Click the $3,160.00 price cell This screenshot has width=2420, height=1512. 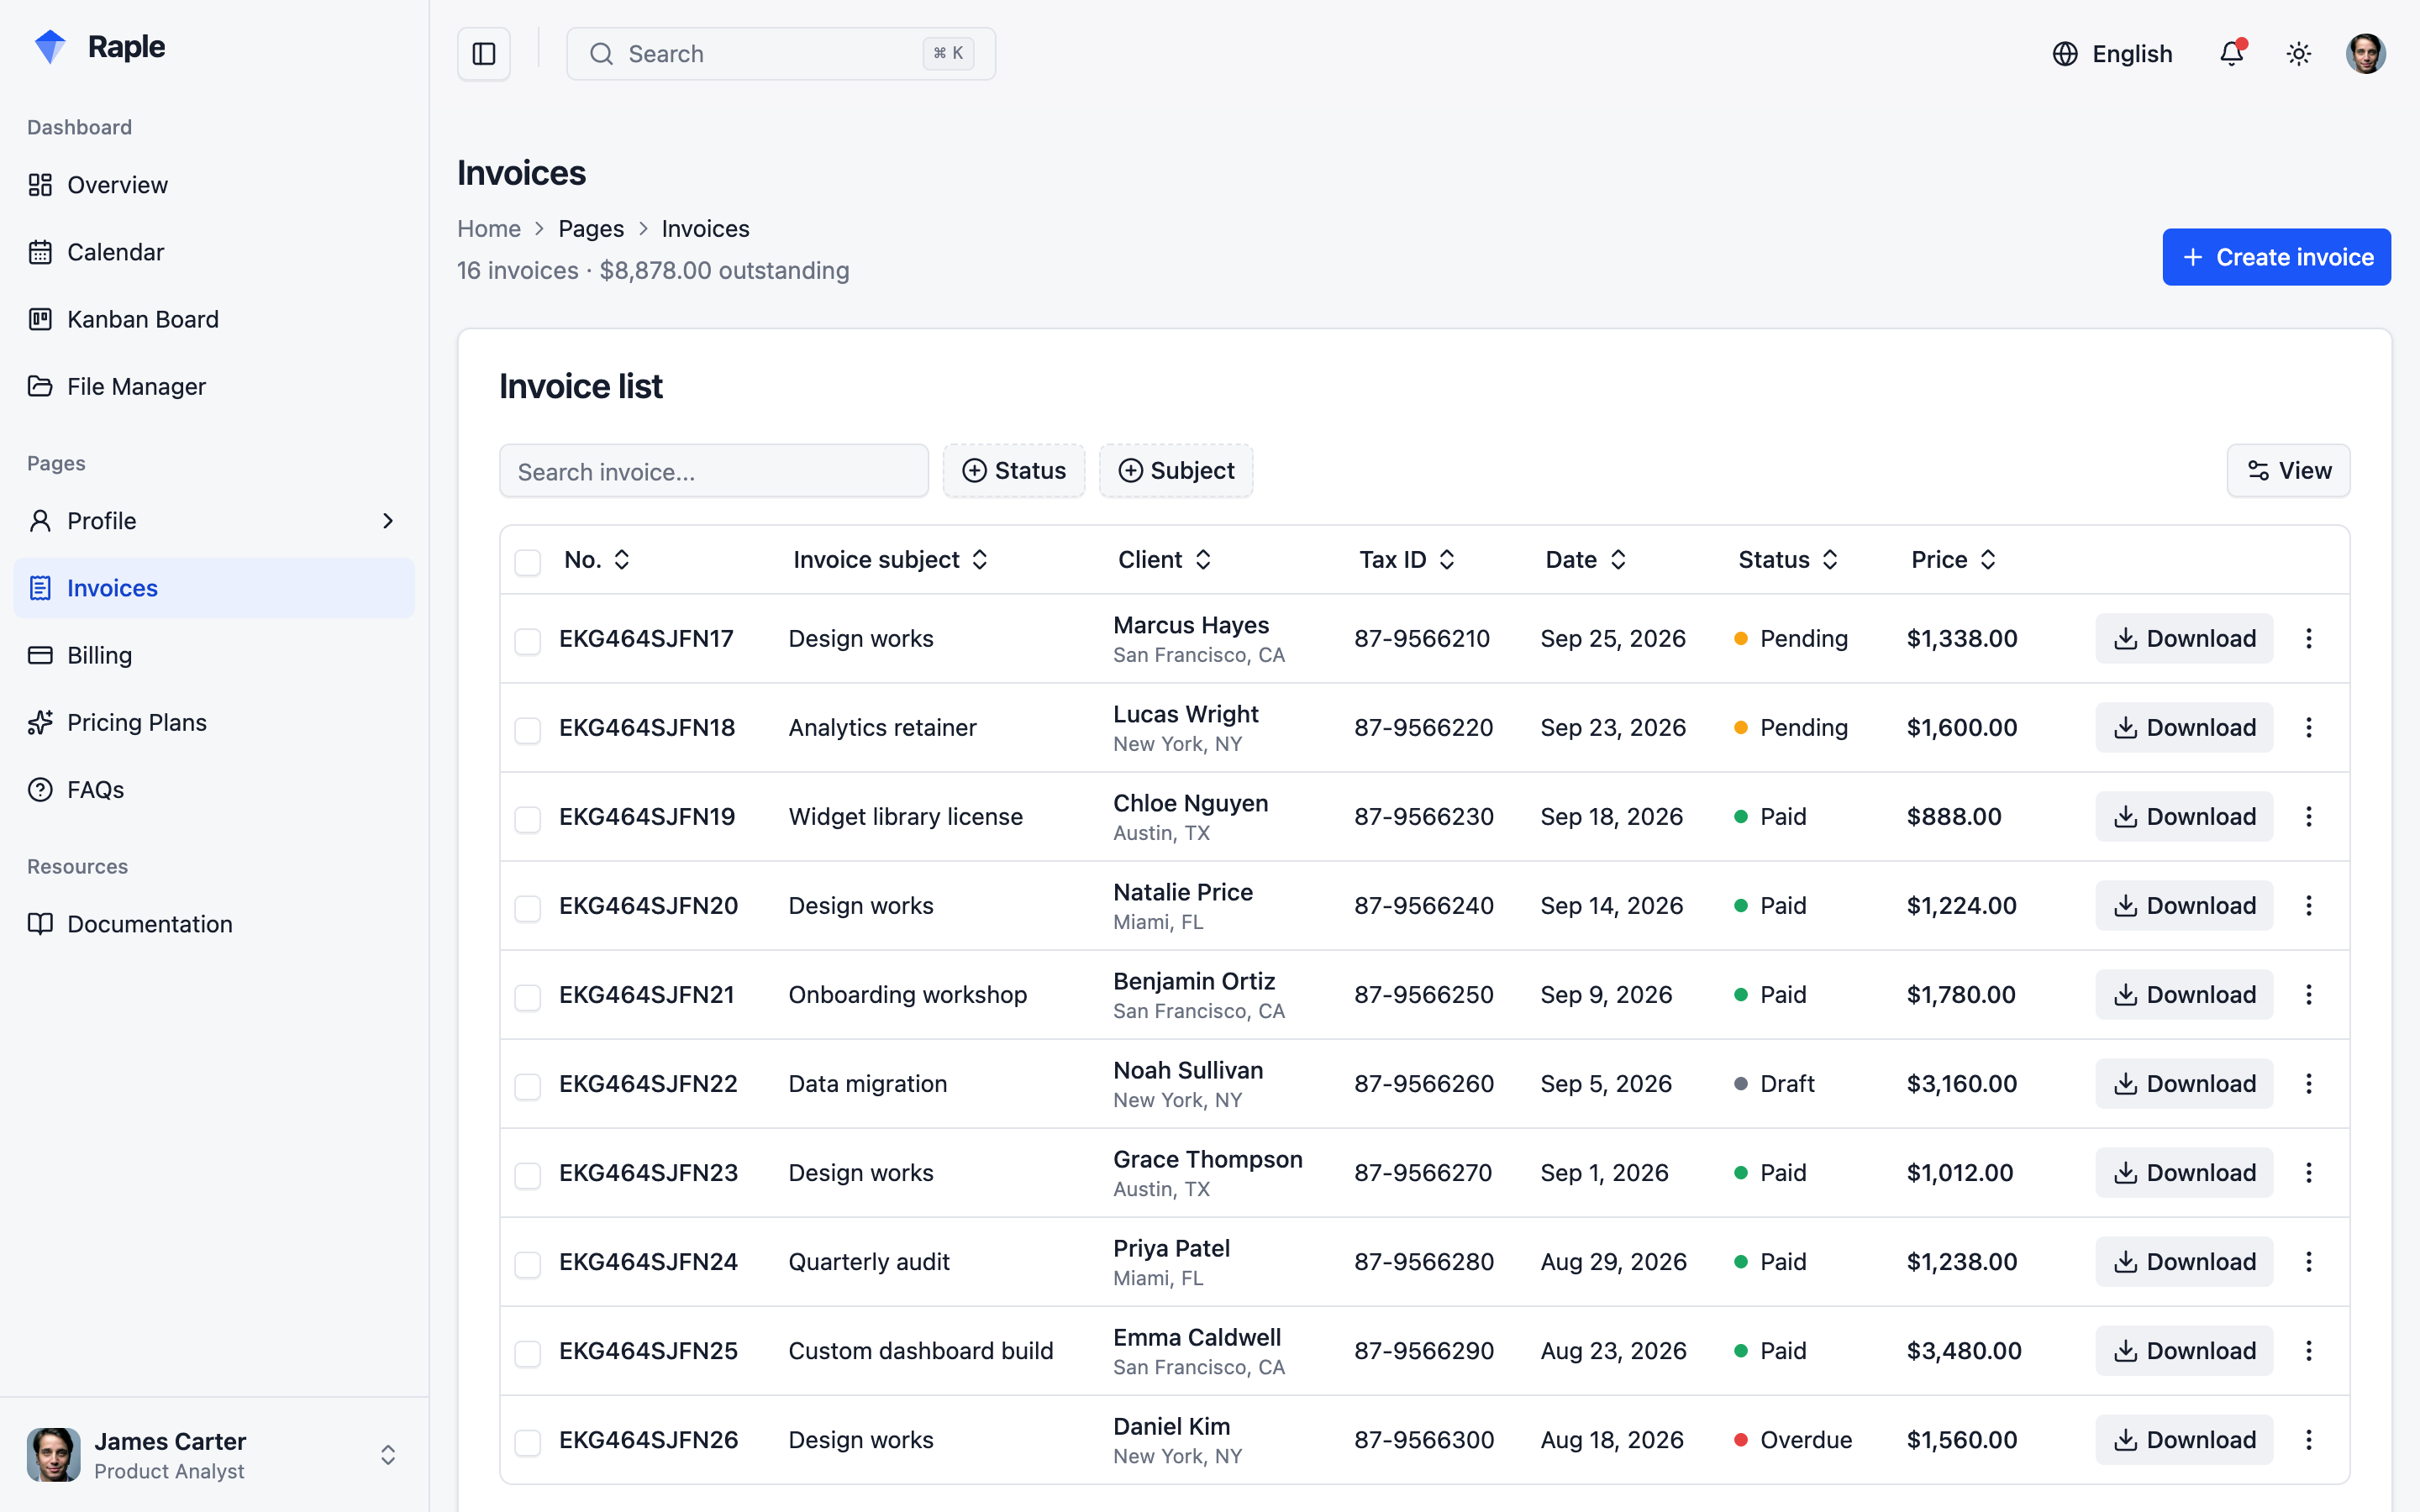(1961, 1083)
